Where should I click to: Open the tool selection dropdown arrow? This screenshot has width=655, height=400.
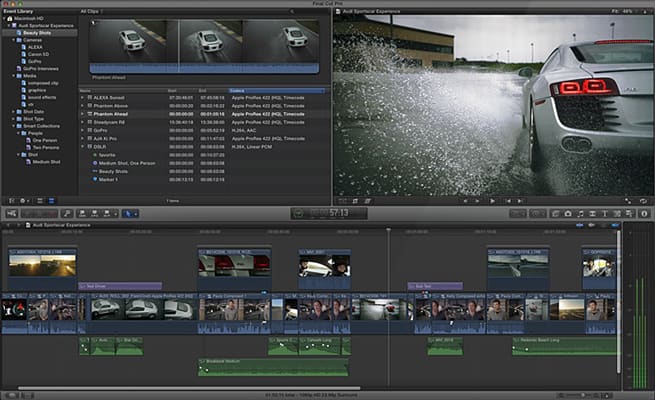136,213
